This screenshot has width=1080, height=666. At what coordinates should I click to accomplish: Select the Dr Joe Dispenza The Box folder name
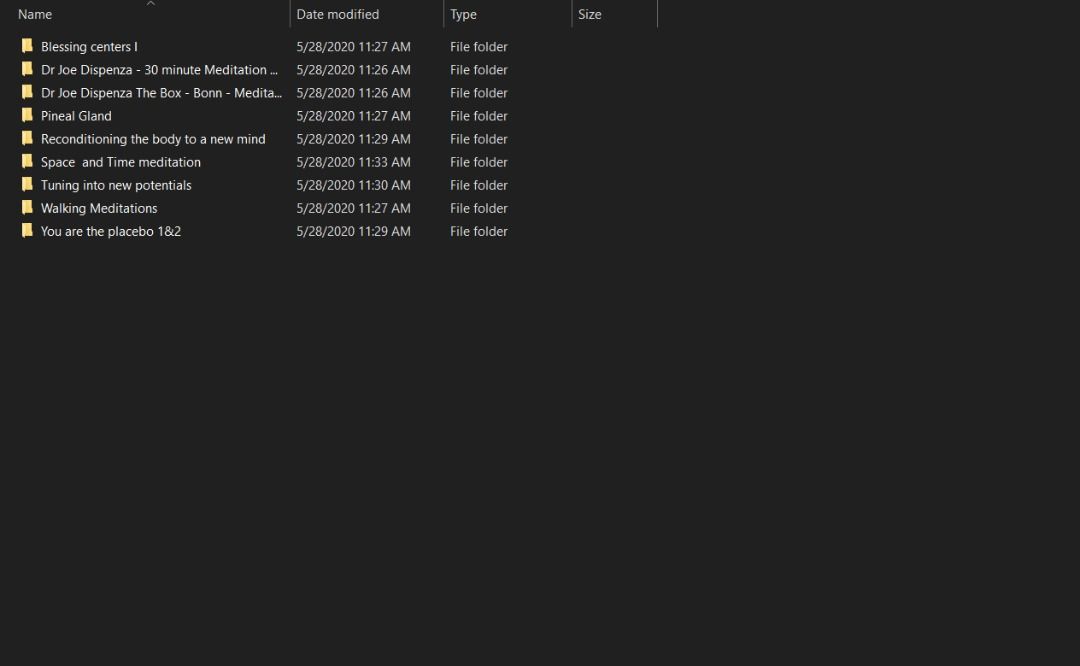pyautogui.click(x=161, y=93)
